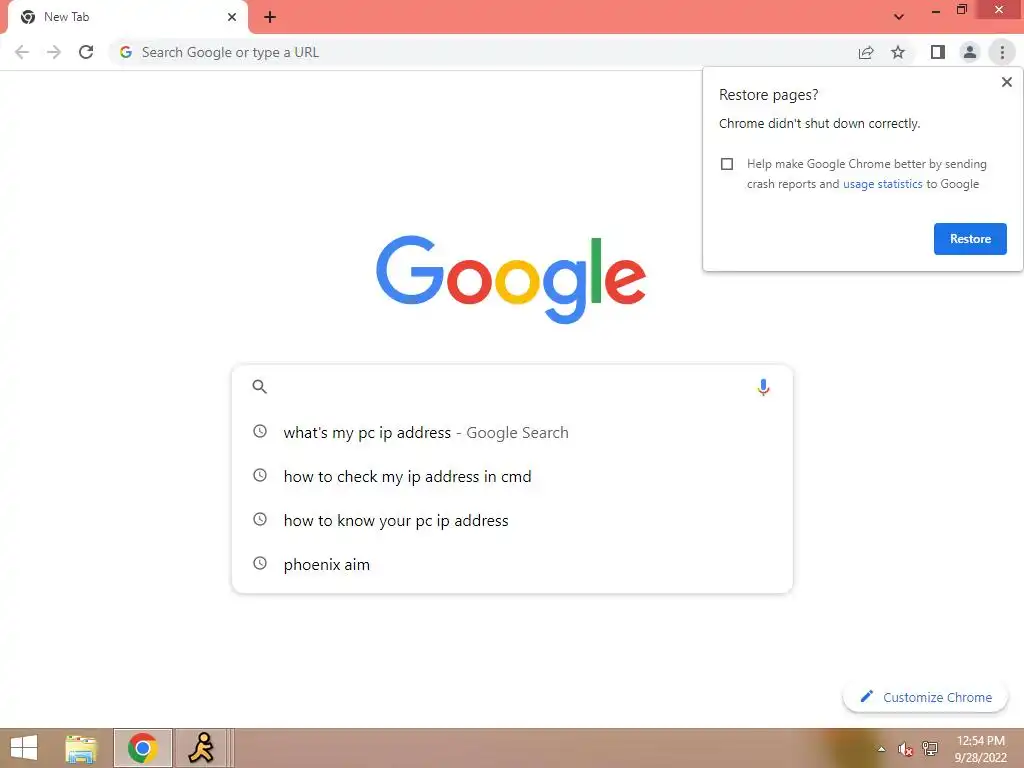Click the browser Back arrow
The image size is (1024, 768).
[x=22, y=52]
